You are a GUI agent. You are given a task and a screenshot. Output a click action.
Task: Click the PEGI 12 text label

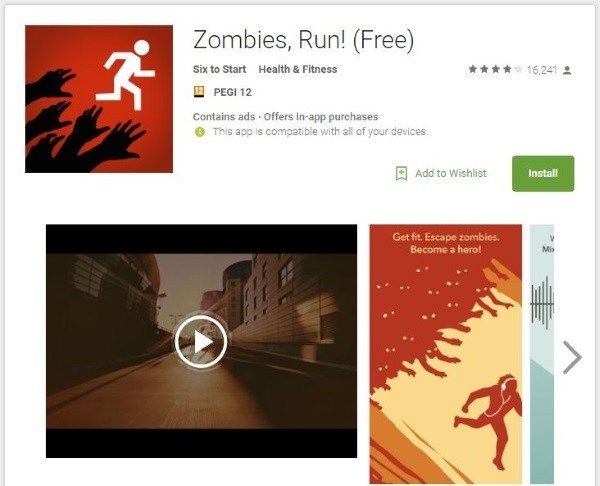[x=232, y=92]
